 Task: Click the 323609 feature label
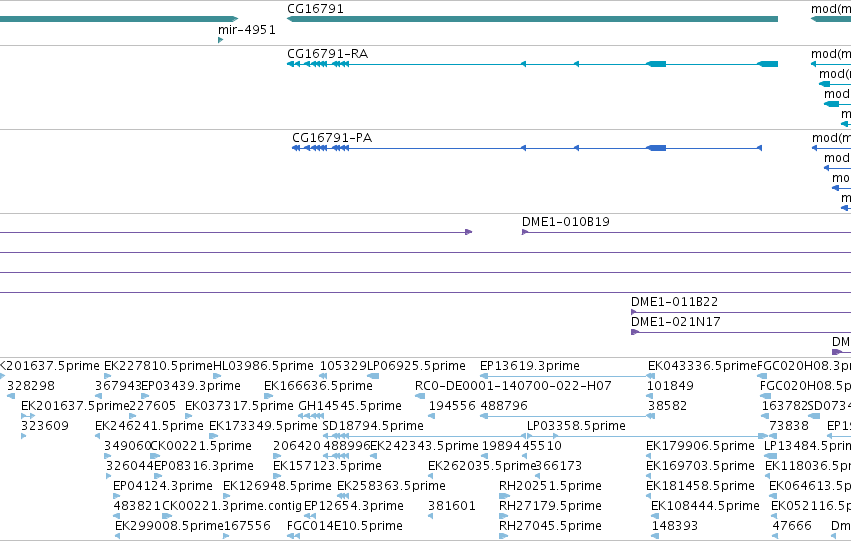coord(45,426)
